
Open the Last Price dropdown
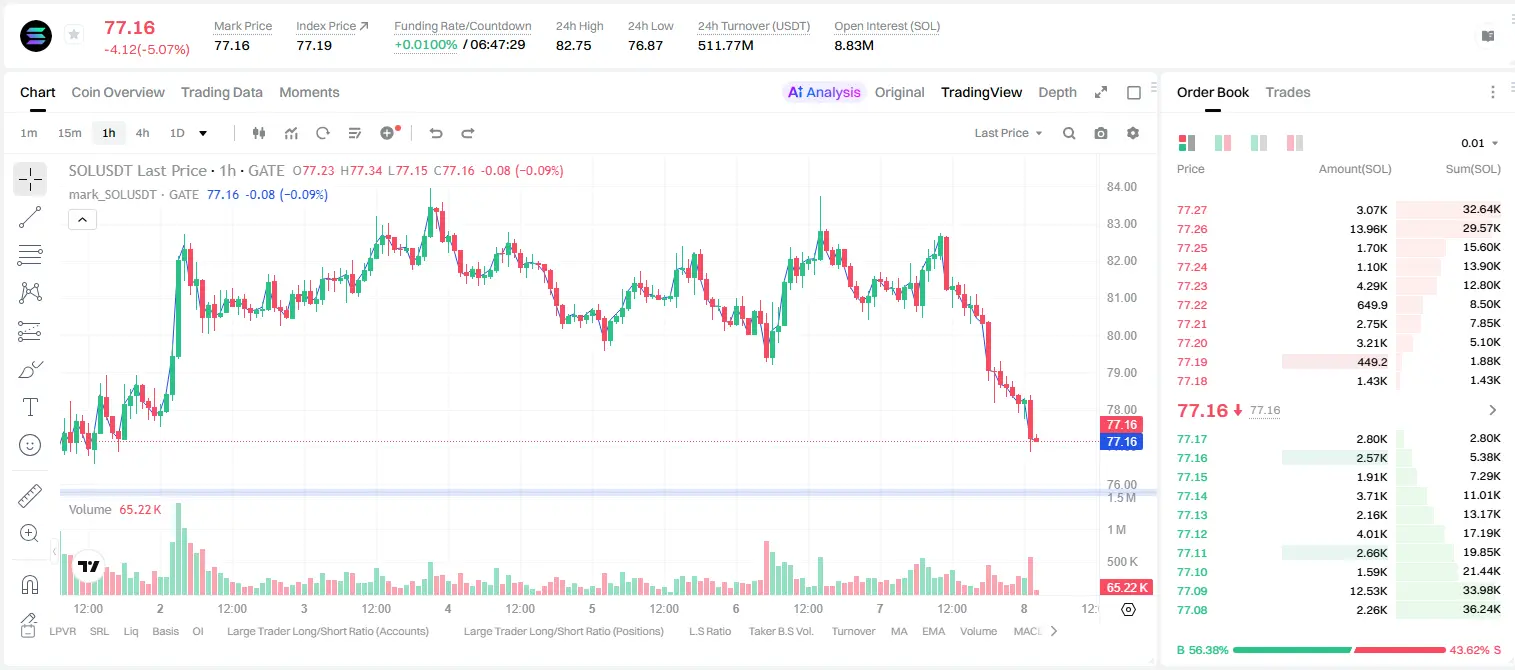click(x=1008, y=133)
